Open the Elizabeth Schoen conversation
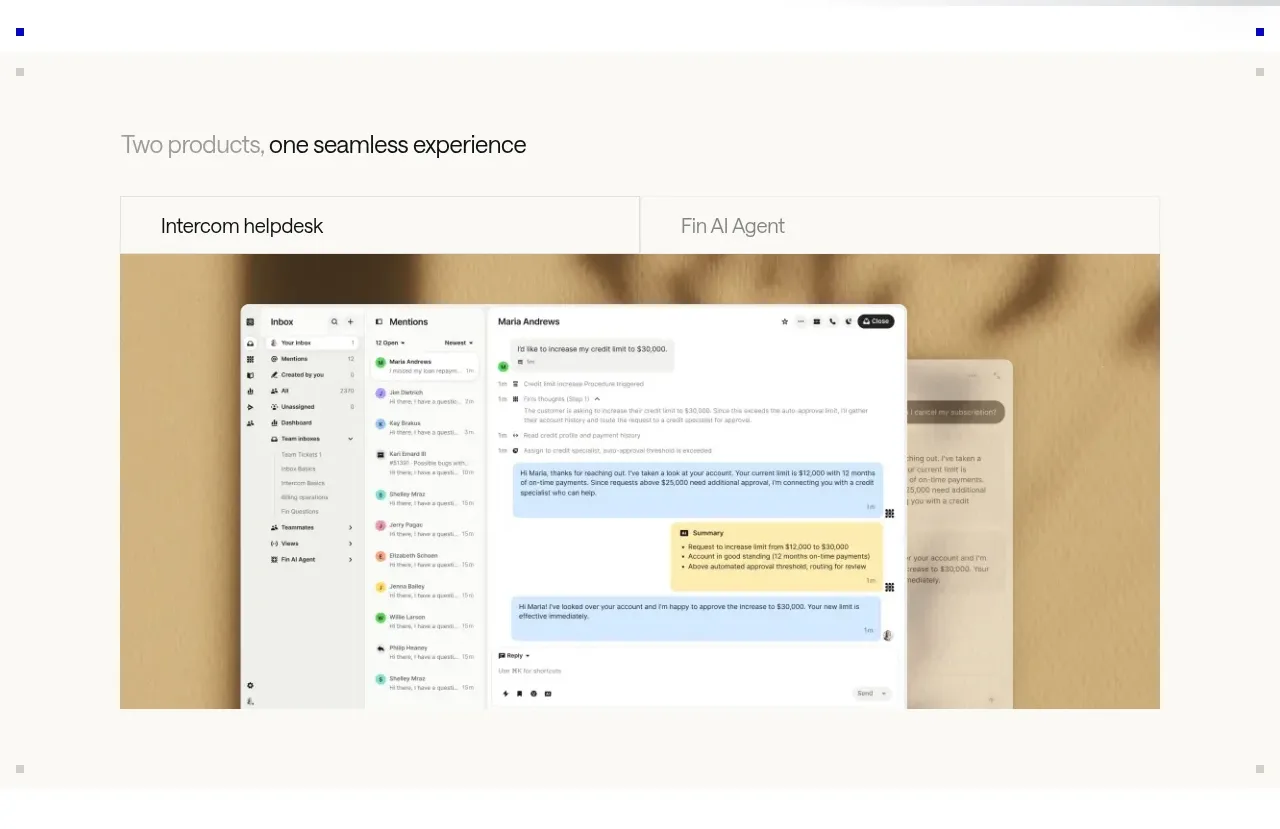The height and width of the screenshot is (829, 1280). (x=425, y=560)
